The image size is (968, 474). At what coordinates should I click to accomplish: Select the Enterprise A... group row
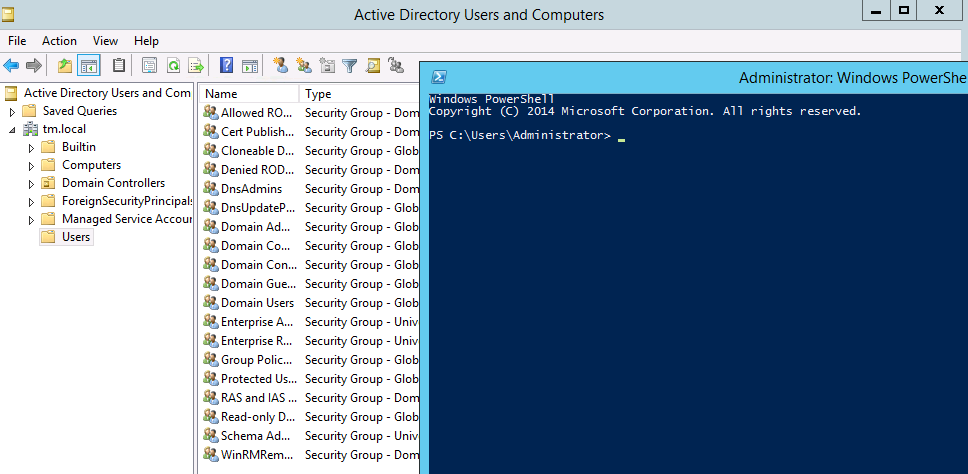click(x=311, y=322)
